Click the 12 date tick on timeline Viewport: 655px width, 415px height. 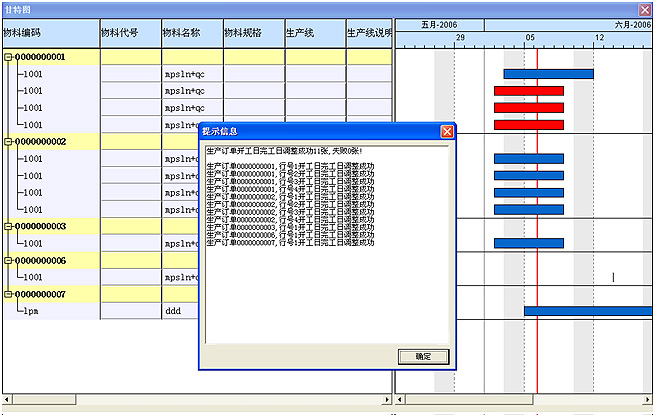pyautogui.click(x=599, y=38)
